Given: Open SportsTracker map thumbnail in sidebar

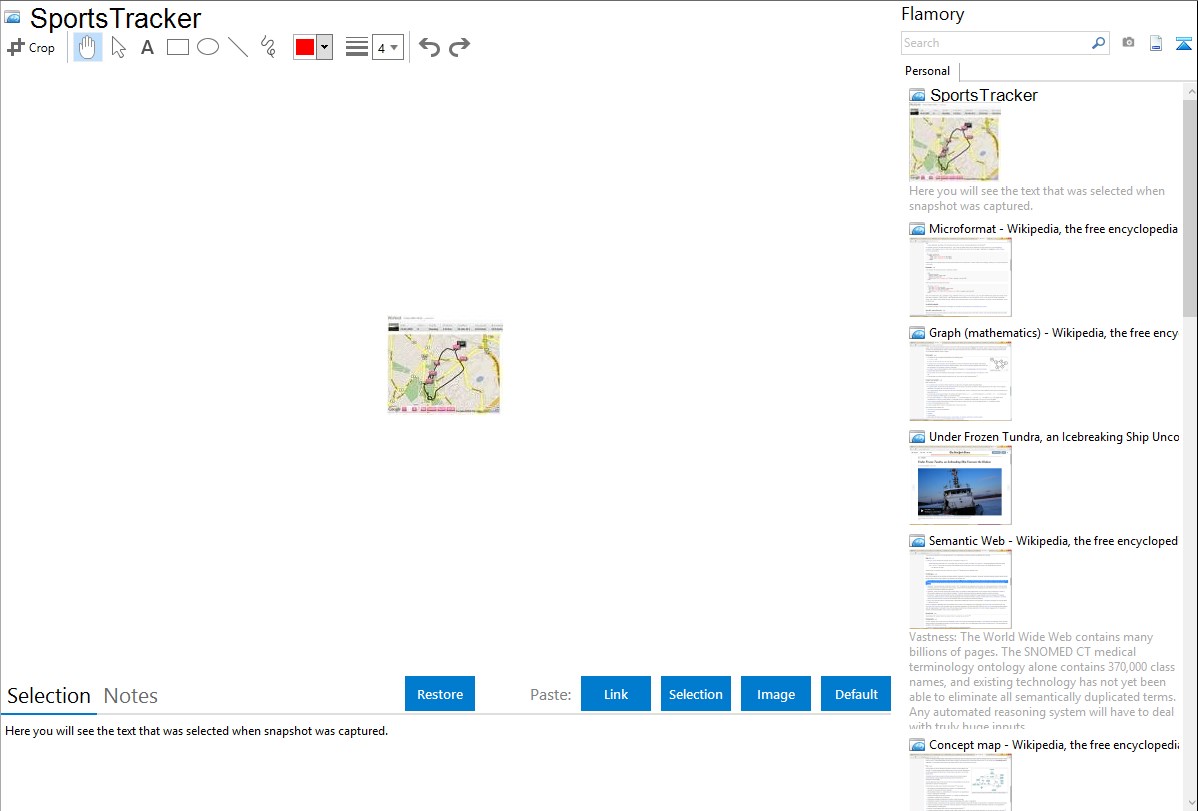Looking at the screenshot, I should (954, 144).
